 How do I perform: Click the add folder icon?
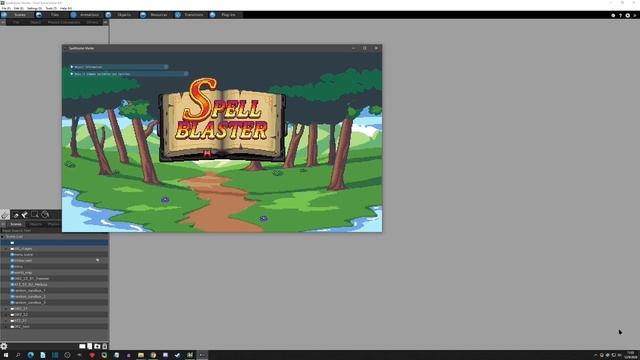coord(97,346)
